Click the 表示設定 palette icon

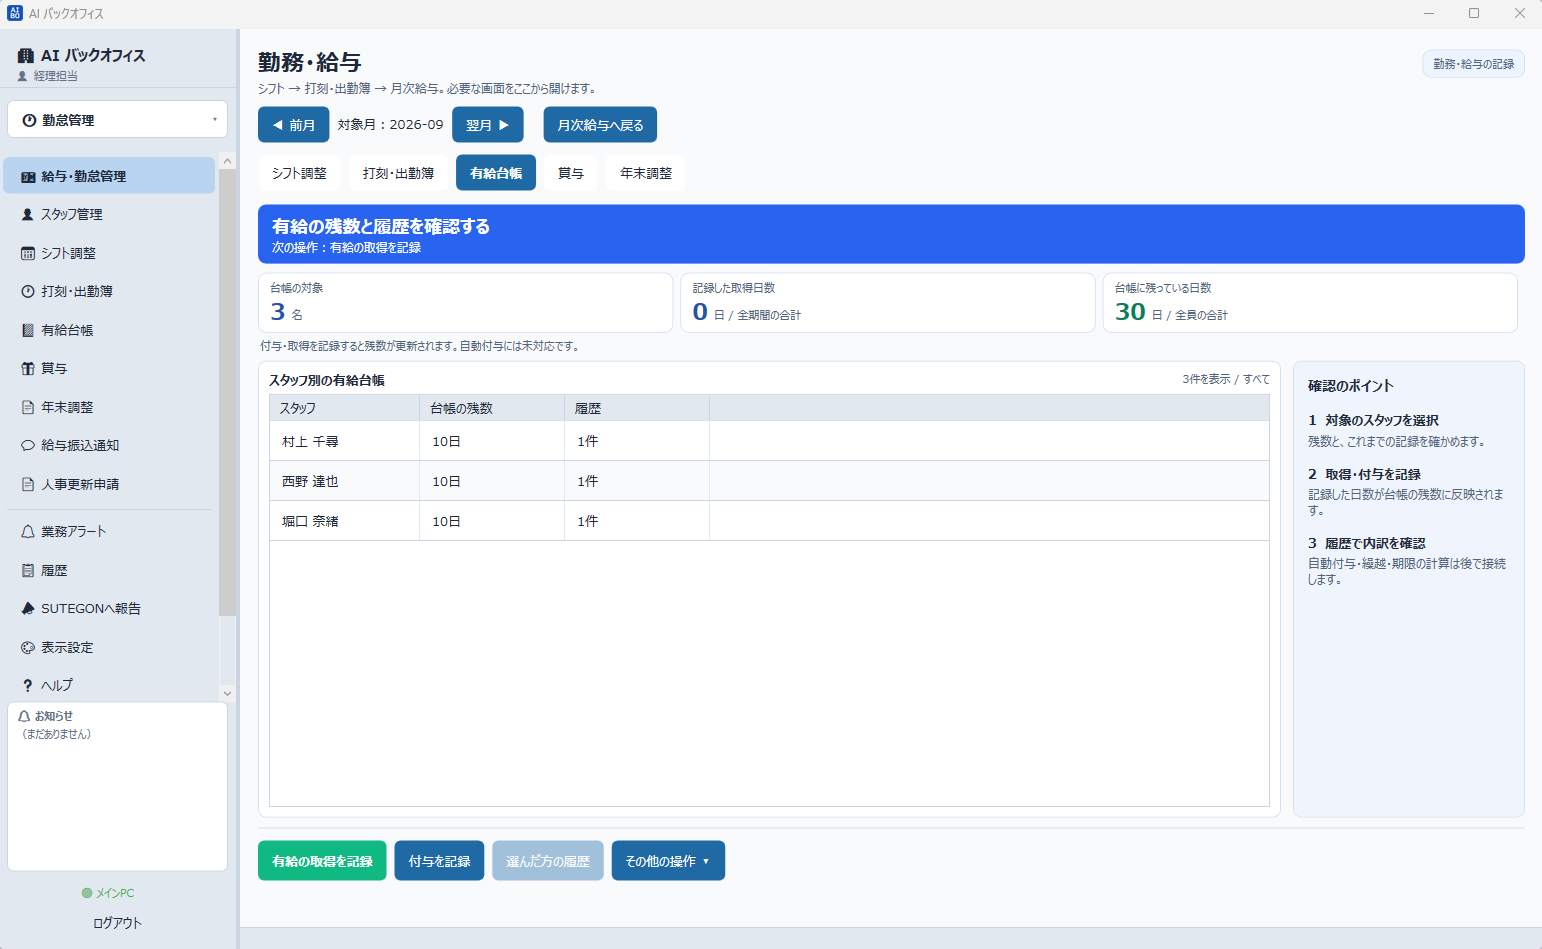pyautogui.click(x=28, y=648)
